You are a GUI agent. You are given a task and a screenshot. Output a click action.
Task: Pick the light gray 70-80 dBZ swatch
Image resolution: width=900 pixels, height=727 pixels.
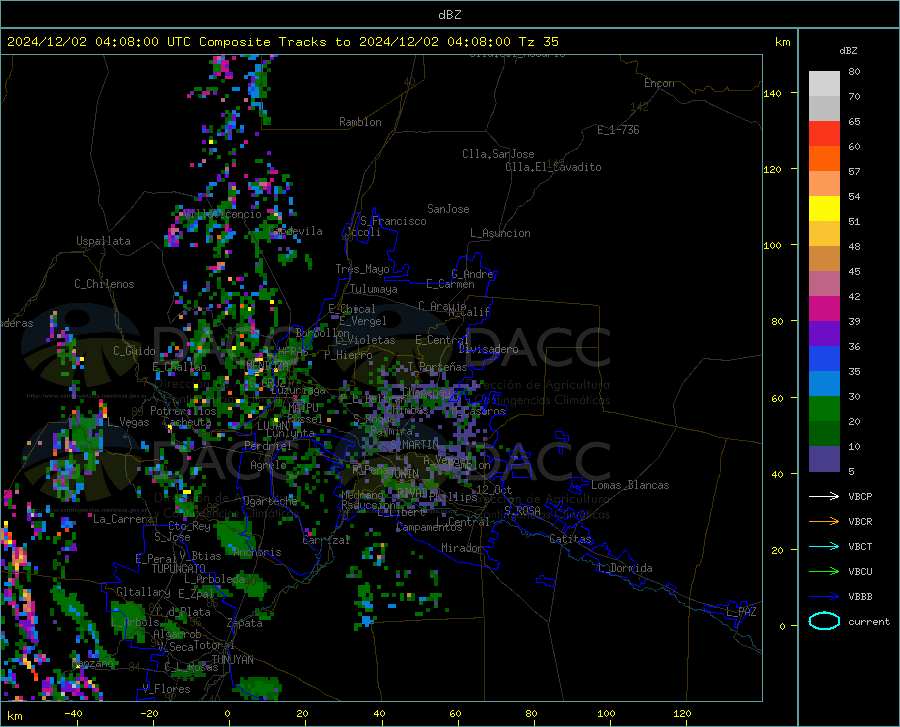pyautogui.click(x=824, y=84)
